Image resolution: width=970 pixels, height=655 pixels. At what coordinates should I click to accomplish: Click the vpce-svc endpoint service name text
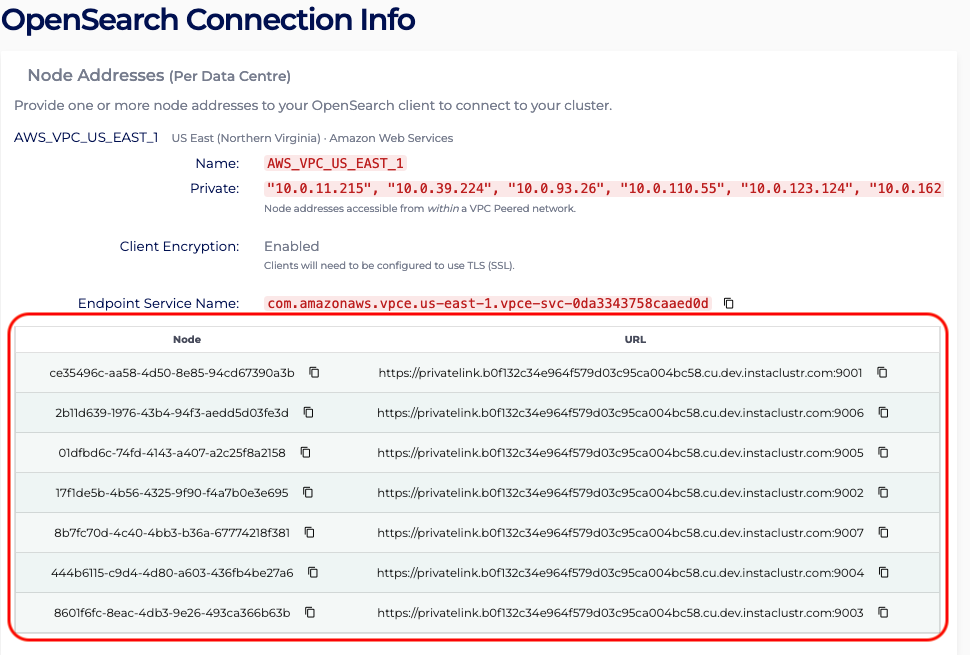click(x=488, y=303)
